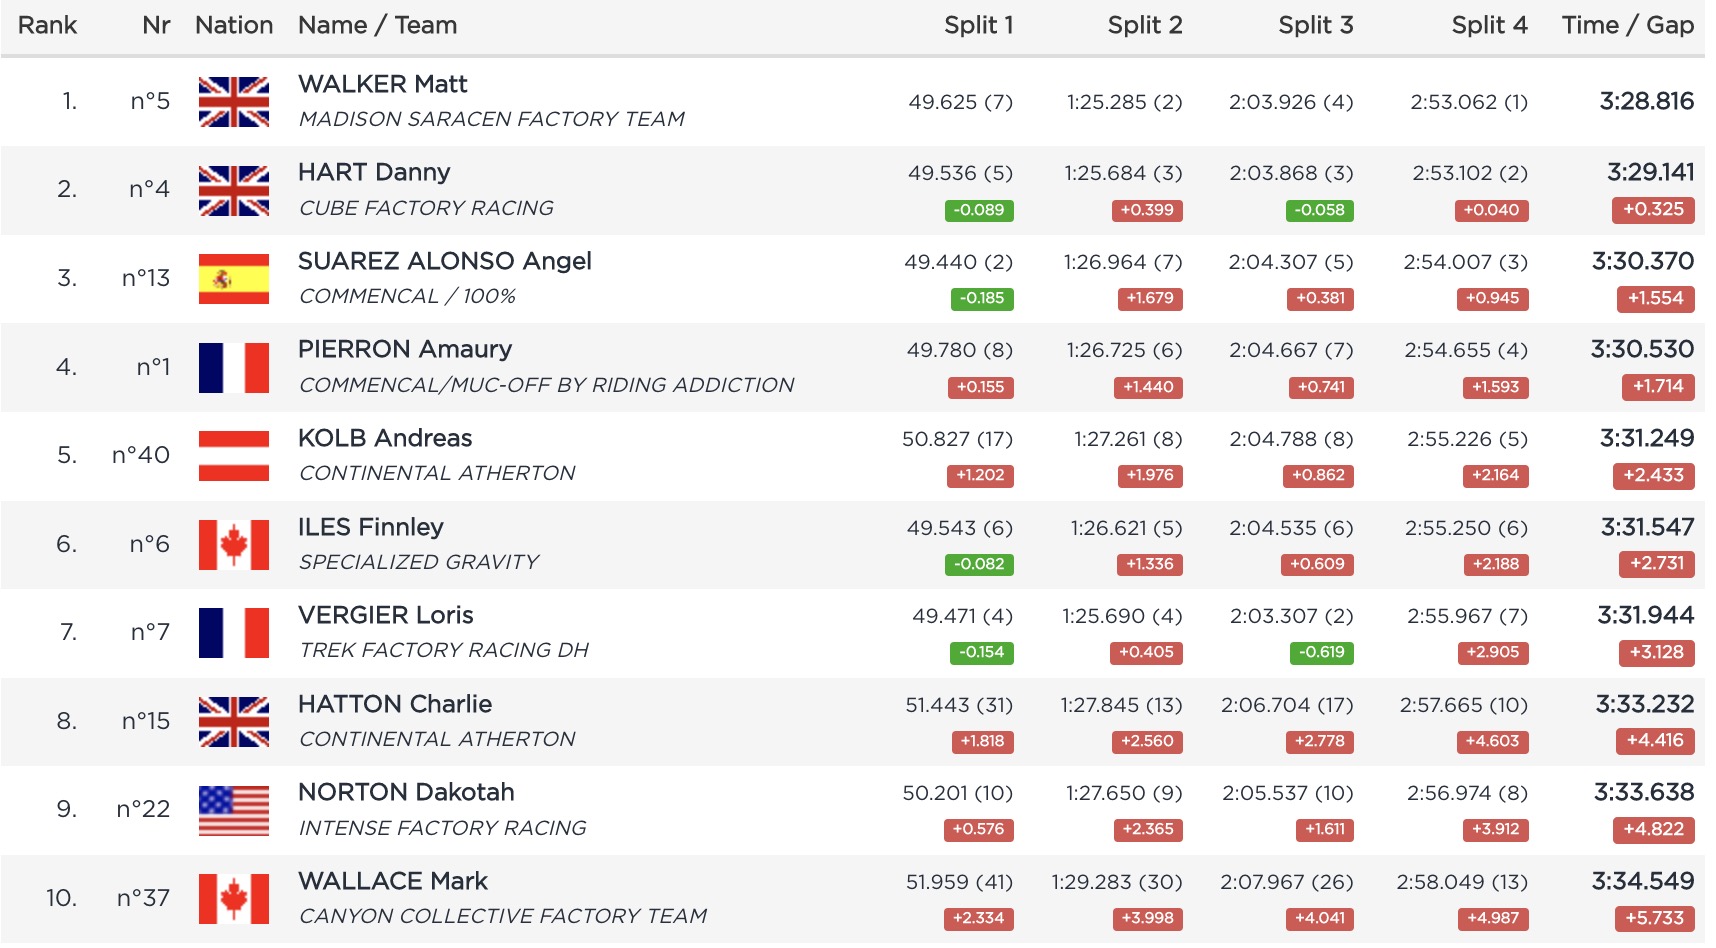Screen dimensions: 1716x948
Task: Click WALKER Matt's winning time 3:28.816
Action: [1646, 101]
